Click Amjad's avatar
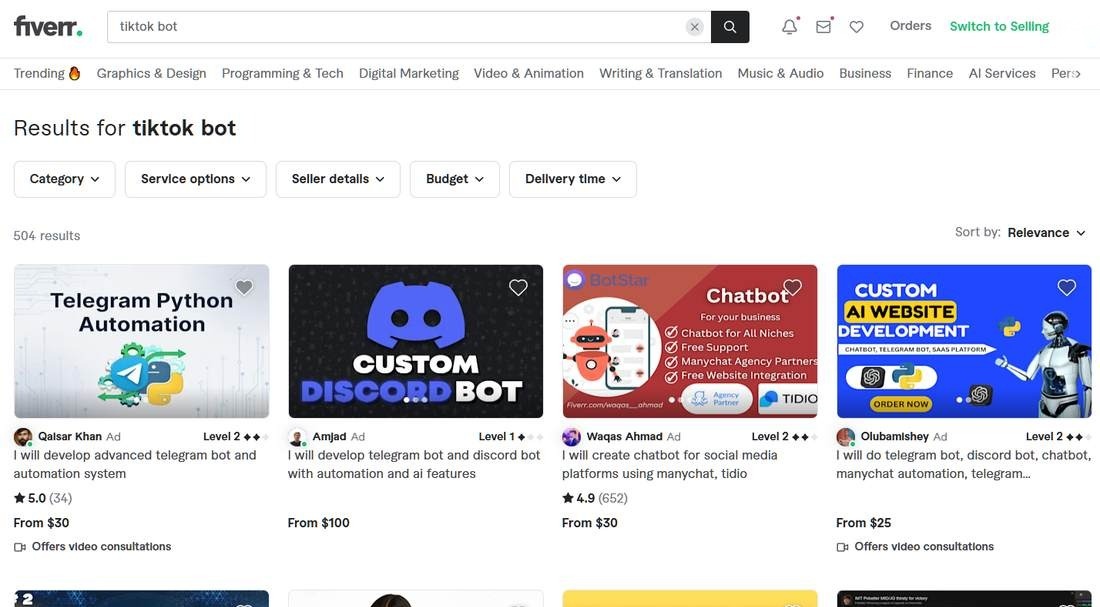This screenshot has height=607, width=1100. pos(297,437)
